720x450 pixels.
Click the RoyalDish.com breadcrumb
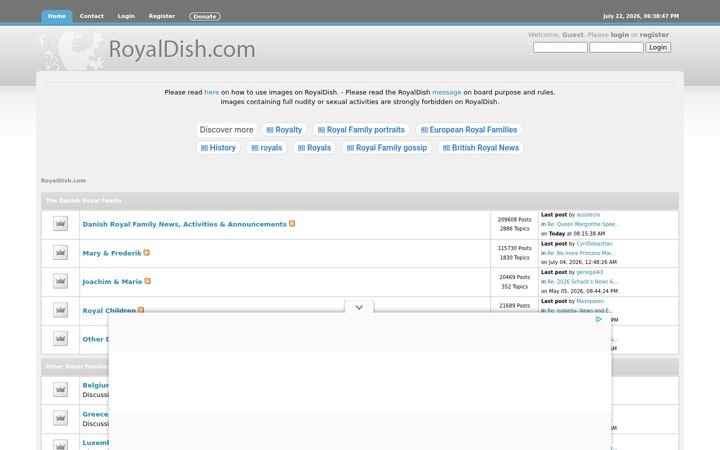click(x=63, y=180)
